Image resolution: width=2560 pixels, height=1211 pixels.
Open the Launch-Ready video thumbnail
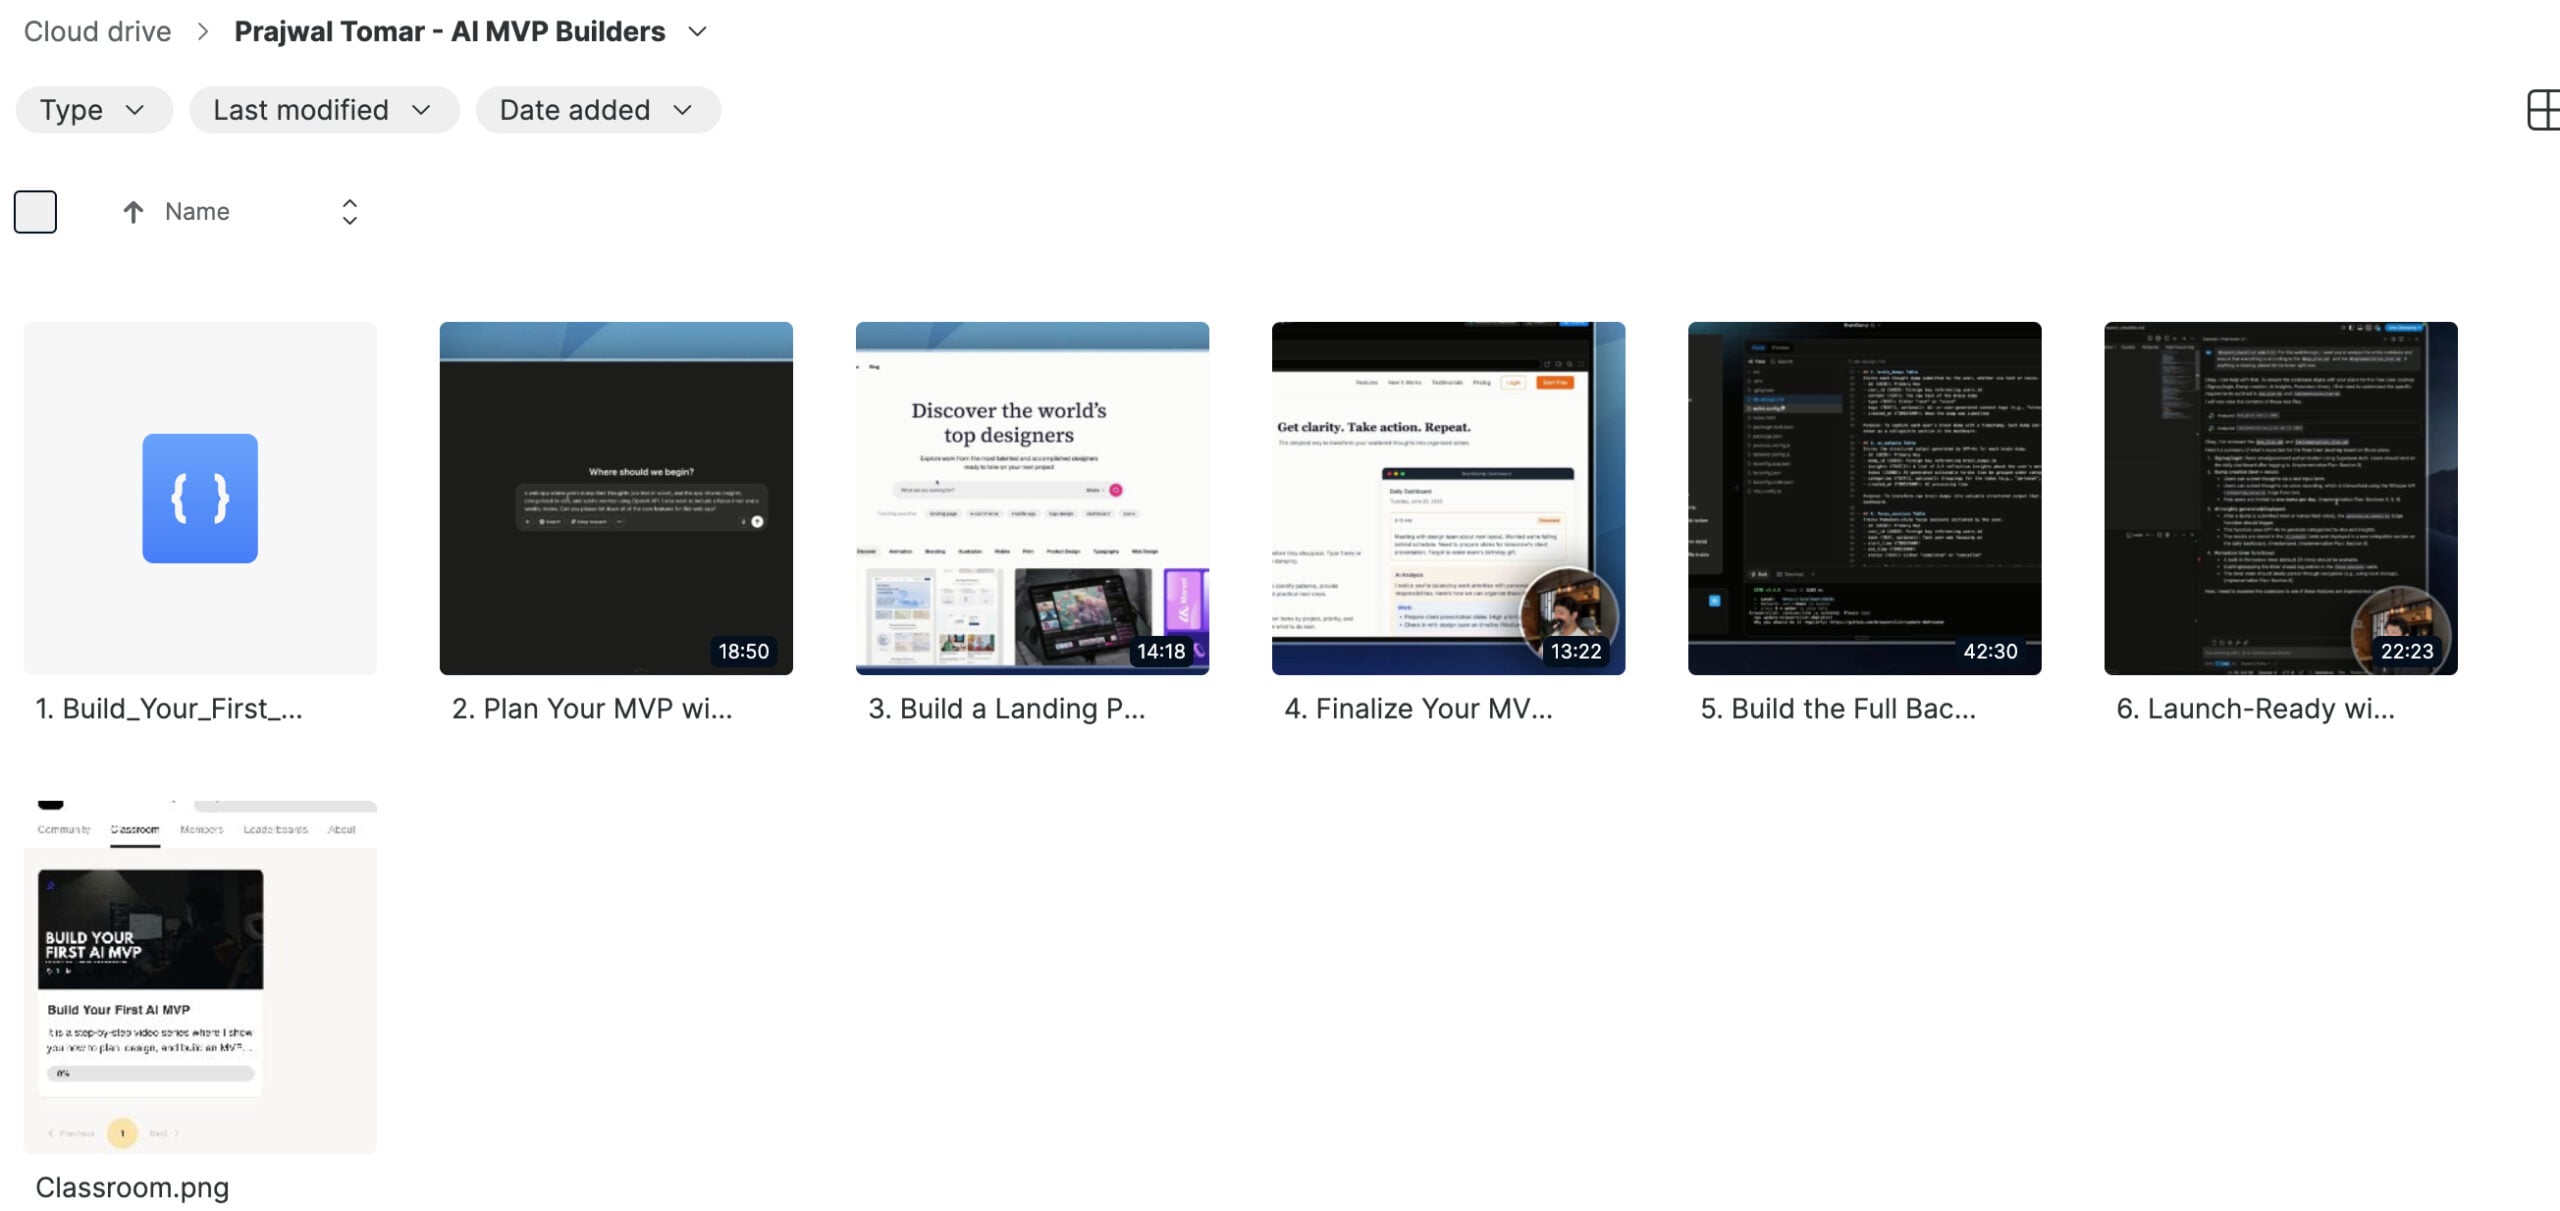click(2280, 498)
